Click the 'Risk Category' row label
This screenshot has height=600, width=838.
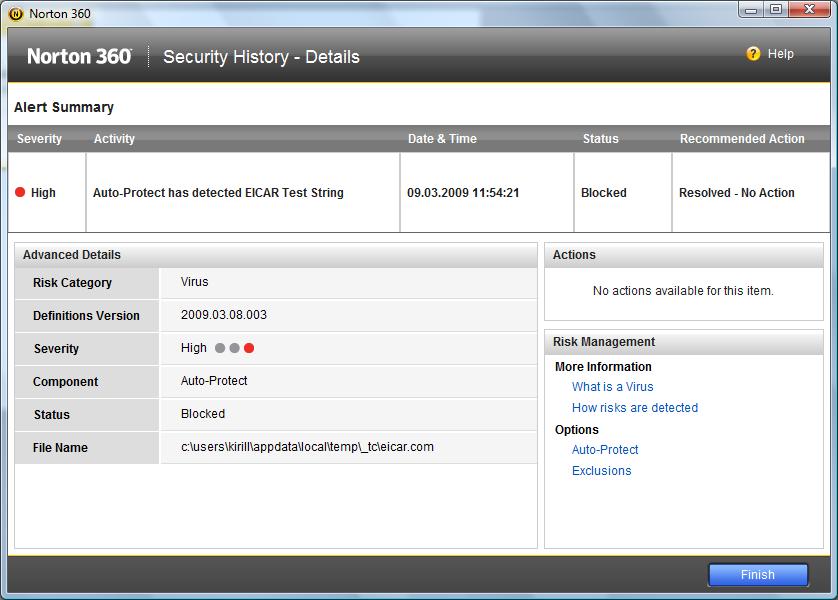[x=73, y=283]
